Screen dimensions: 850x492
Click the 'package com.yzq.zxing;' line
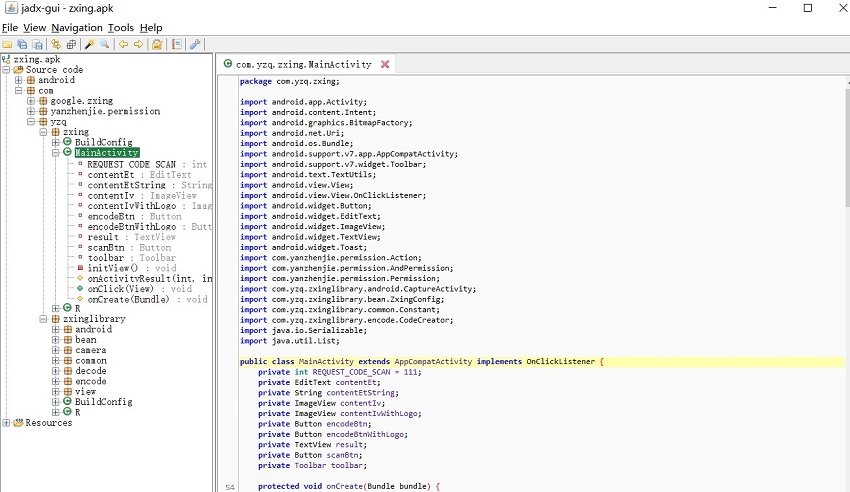click(289, 81)
